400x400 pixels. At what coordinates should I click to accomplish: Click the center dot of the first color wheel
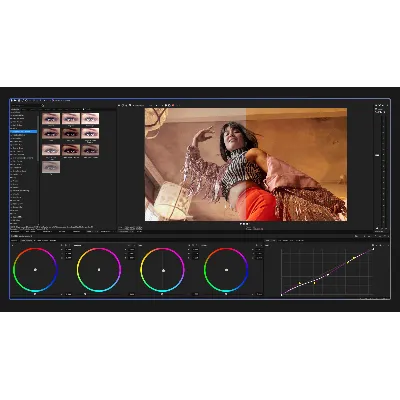tap(35, 270)
